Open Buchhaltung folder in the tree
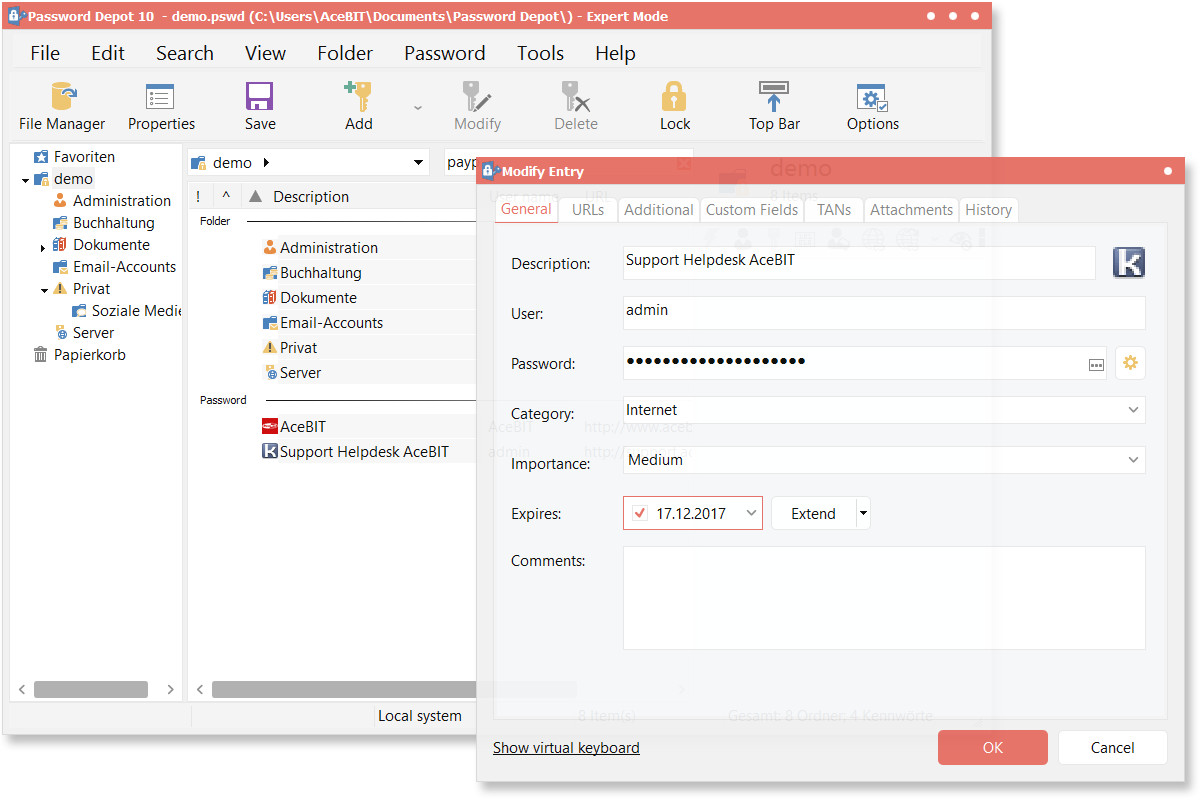 point(113,223)
